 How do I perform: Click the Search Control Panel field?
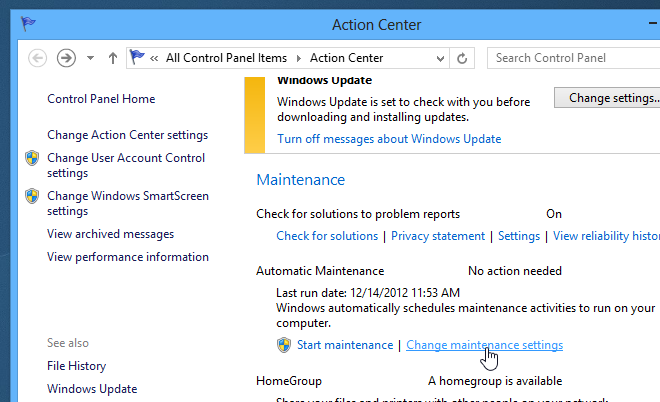tap(573, 58)
